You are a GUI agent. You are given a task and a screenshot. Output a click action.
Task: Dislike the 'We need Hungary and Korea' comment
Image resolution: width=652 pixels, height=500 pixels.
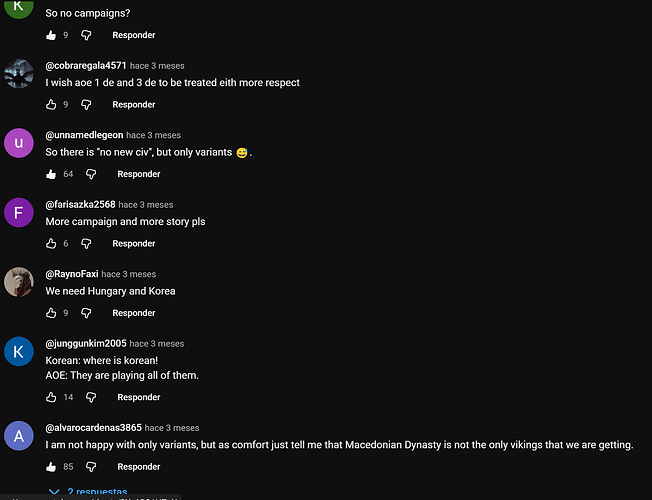pos(85,313)
